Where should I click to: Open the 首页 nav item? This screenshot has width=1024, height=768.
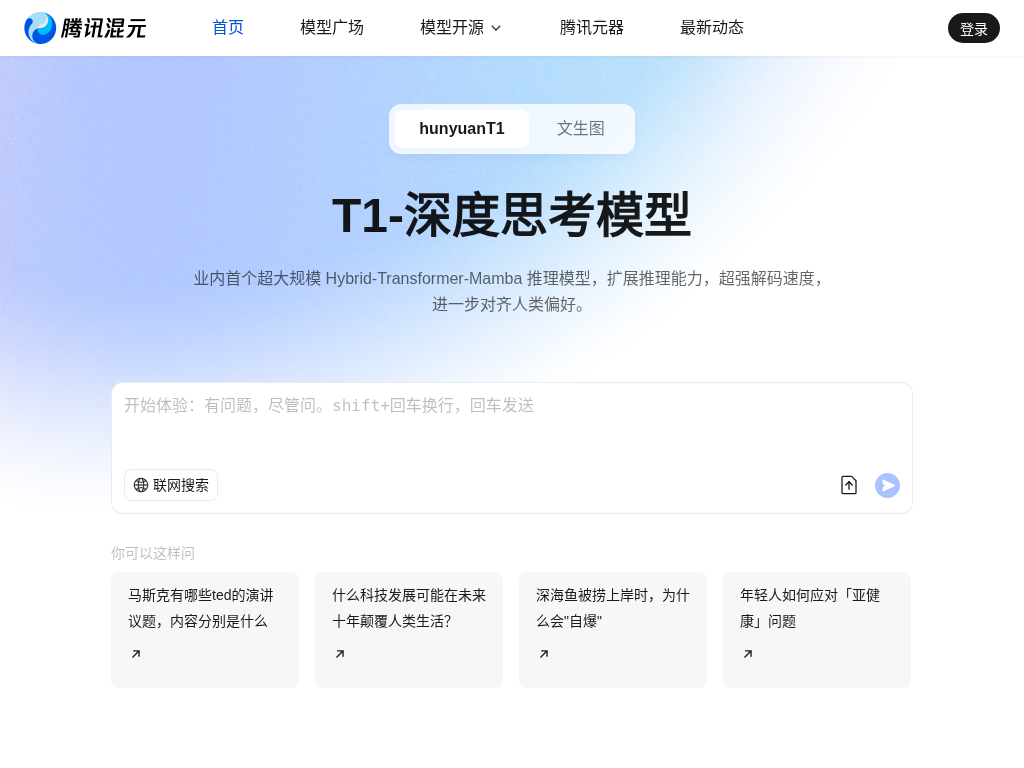coord(228,27)
